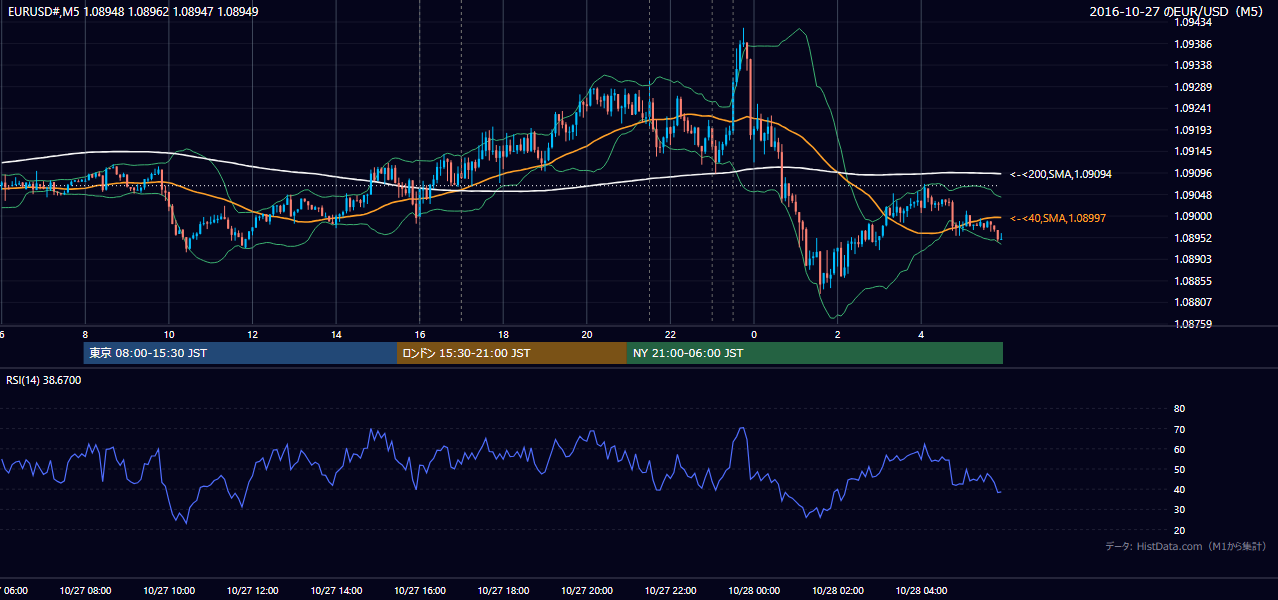Click price axis value 1.09096

(1193, 173)
